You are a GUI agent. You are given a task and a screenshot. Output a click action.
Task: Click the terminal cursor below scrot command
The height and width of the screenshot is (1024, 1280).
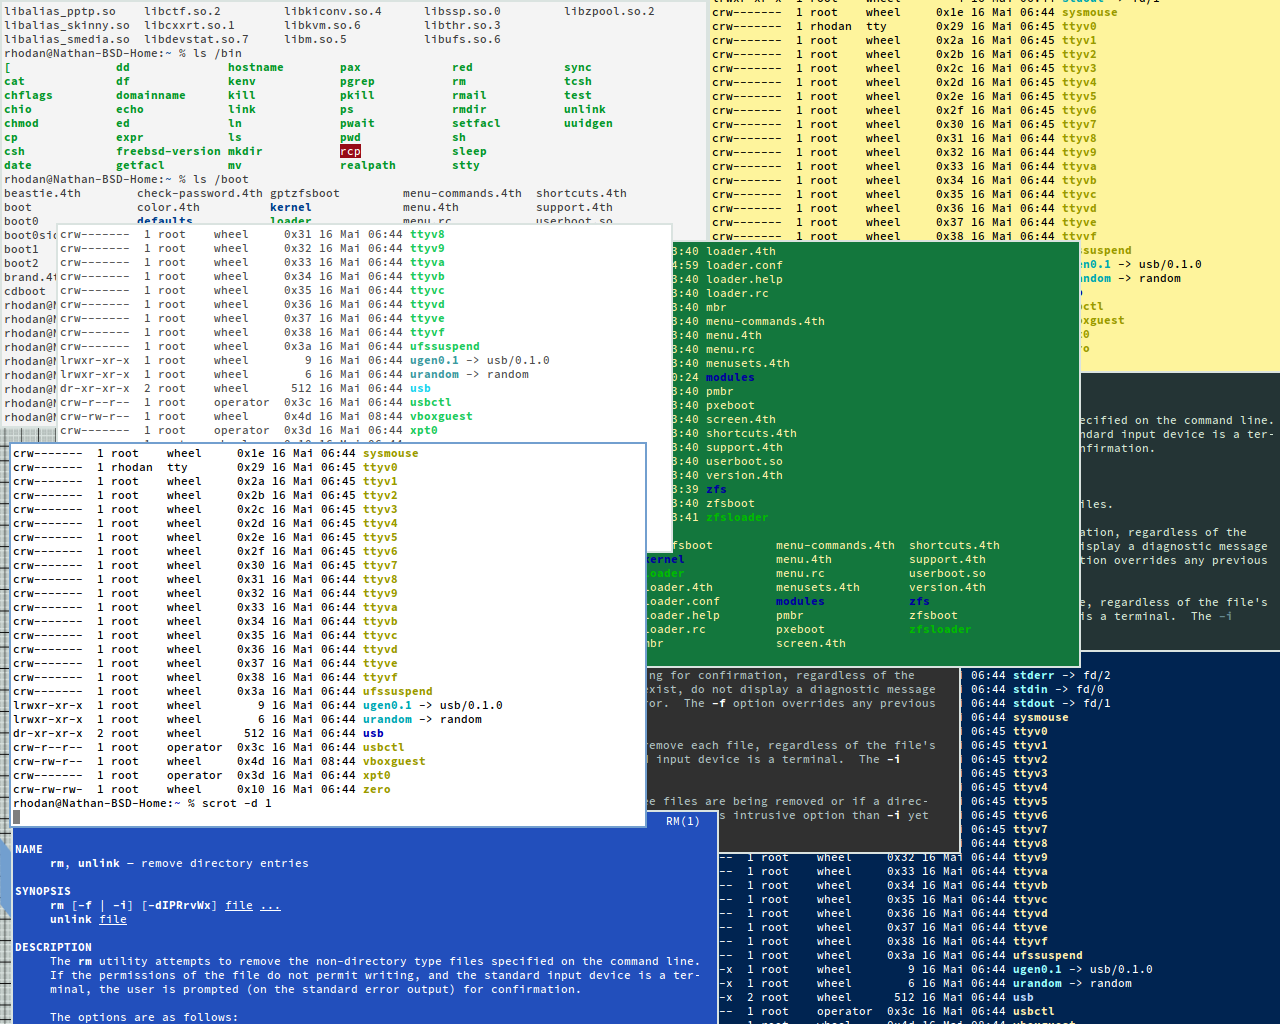[16, 817]
